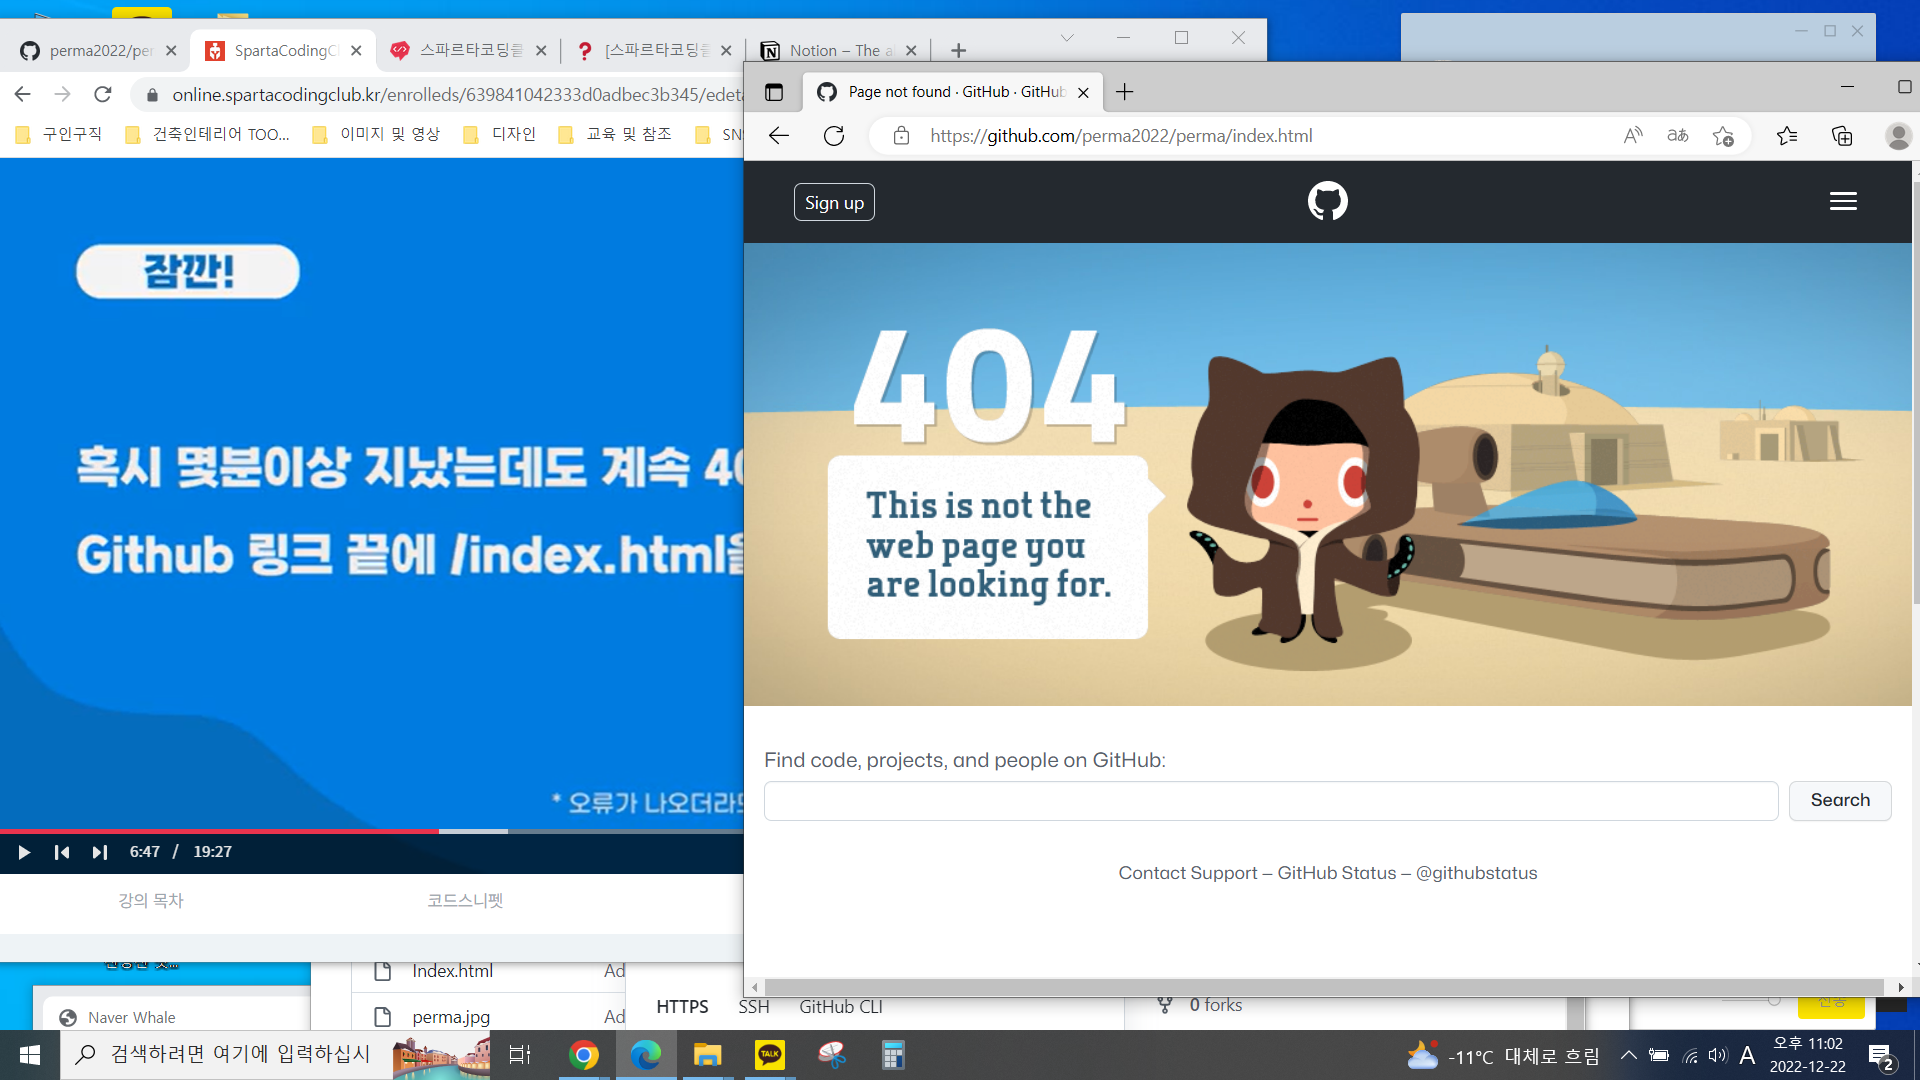Switch to the SpartaCodingClub tab

coord(283,50)
